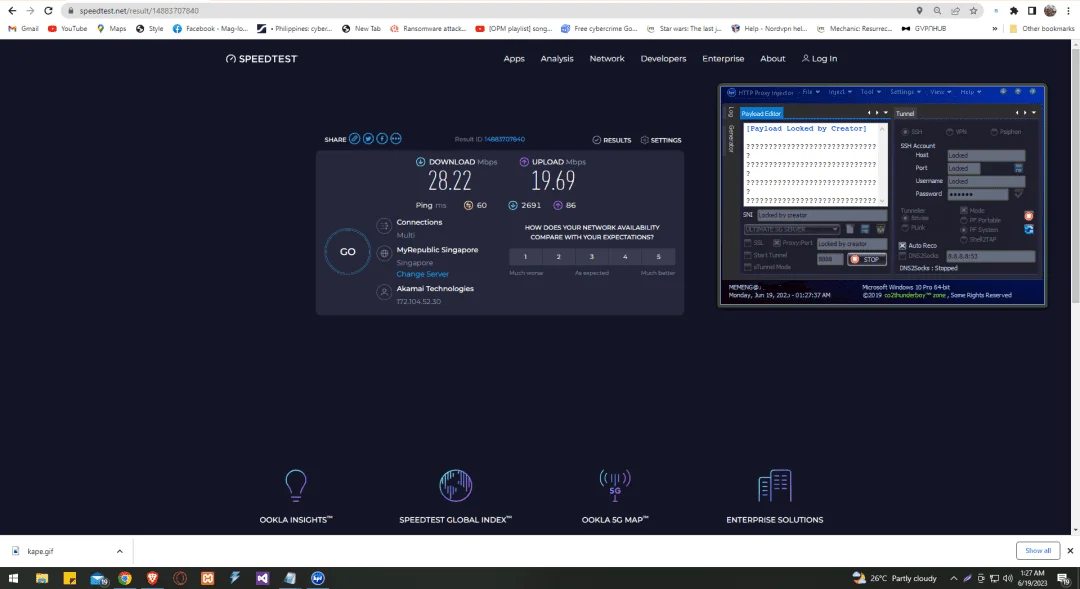Open File menu in HTTP Proxy Injector
Viewport: 1080px width, 589px height.
pos(811,92)
